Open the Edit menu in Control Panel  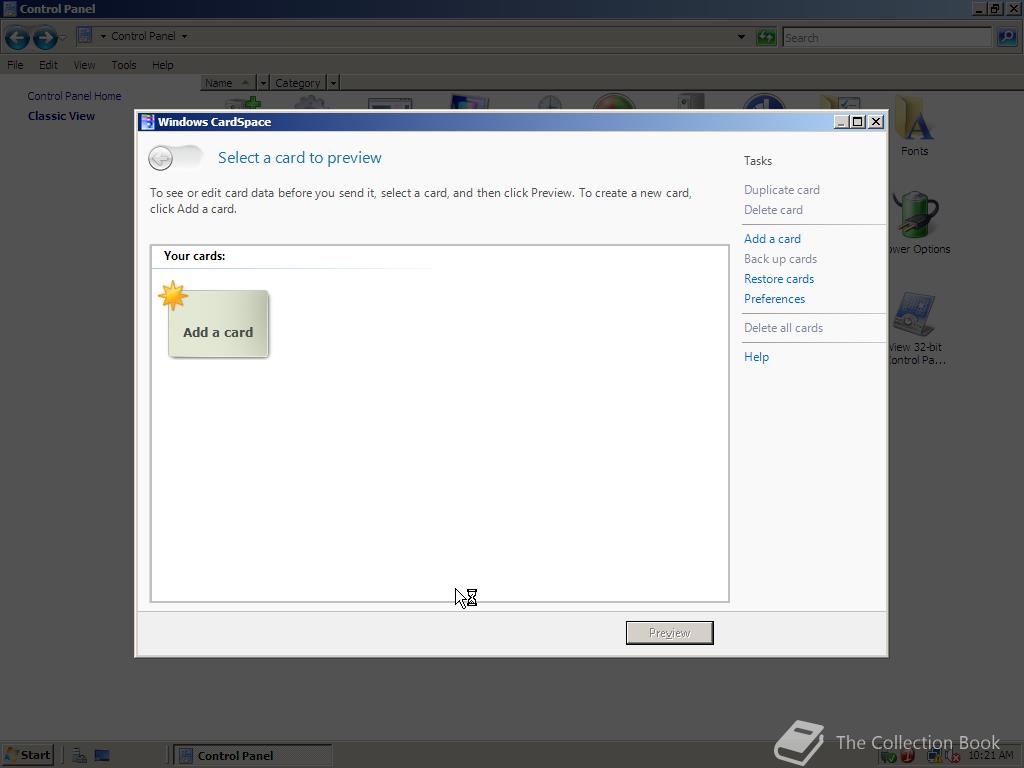48,65
